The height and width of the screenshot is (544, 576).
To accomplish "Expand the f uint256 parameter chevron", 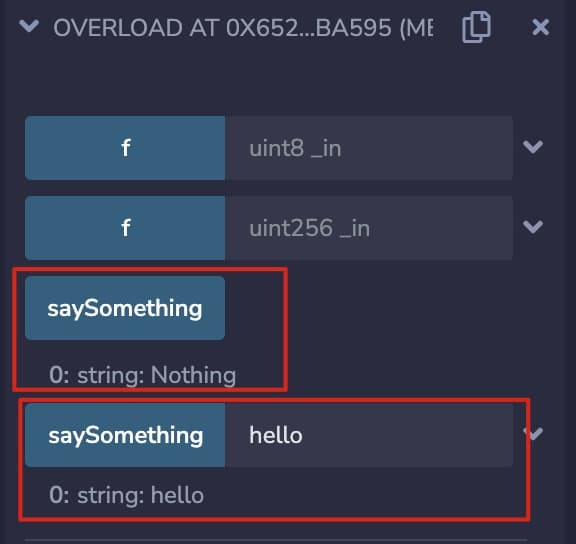I will click(533, 227).
